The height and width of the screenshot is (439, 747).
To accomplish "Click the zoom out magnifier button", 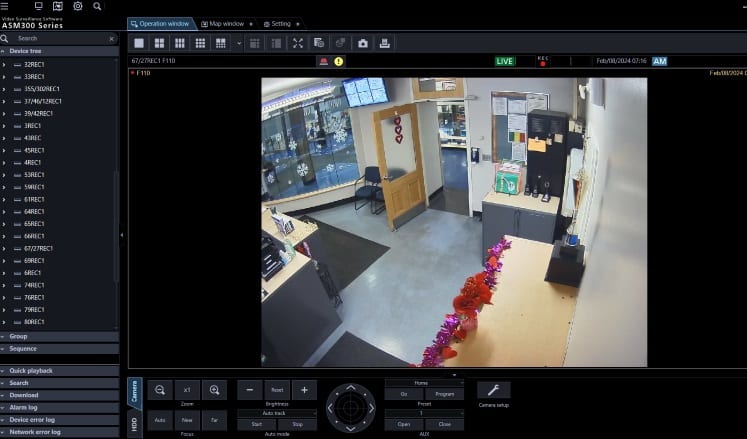I will click(x=160, y=390).
